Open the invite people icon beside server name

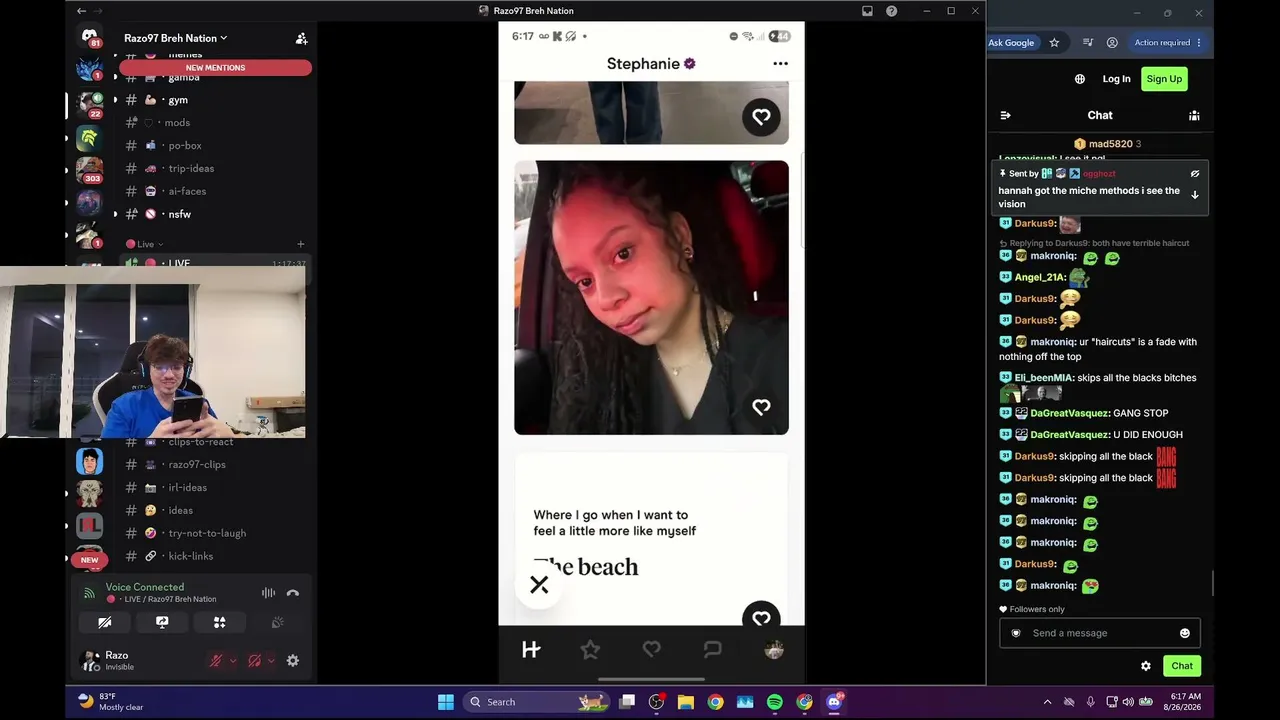point(301,38)
